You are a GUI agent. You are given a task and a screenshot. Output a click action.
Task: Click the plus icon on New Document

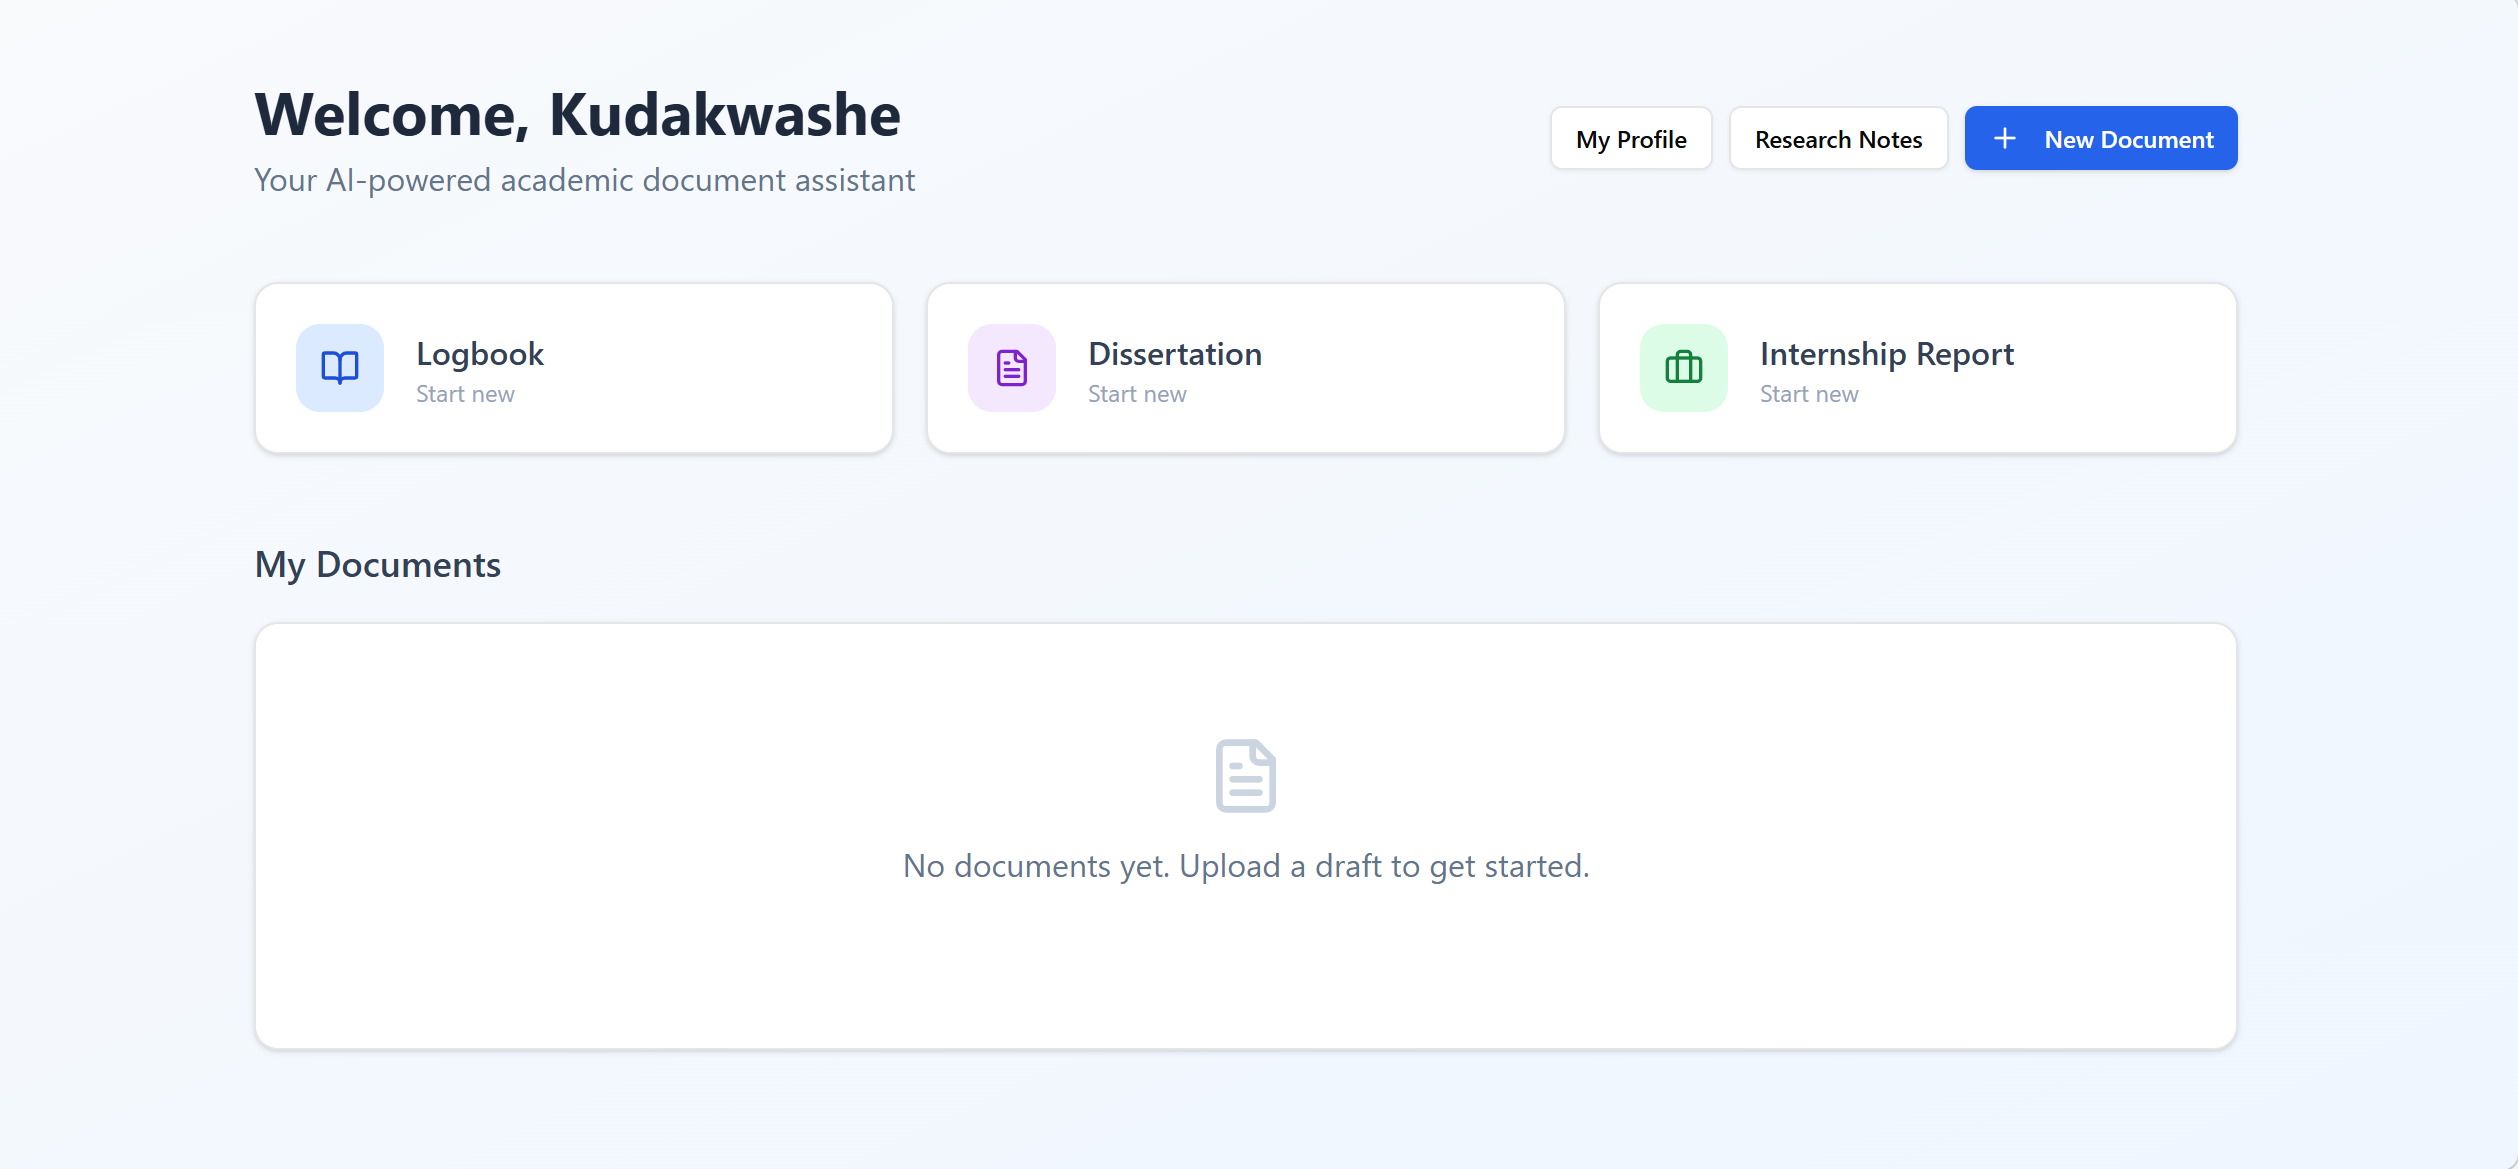pos(2005,139)
